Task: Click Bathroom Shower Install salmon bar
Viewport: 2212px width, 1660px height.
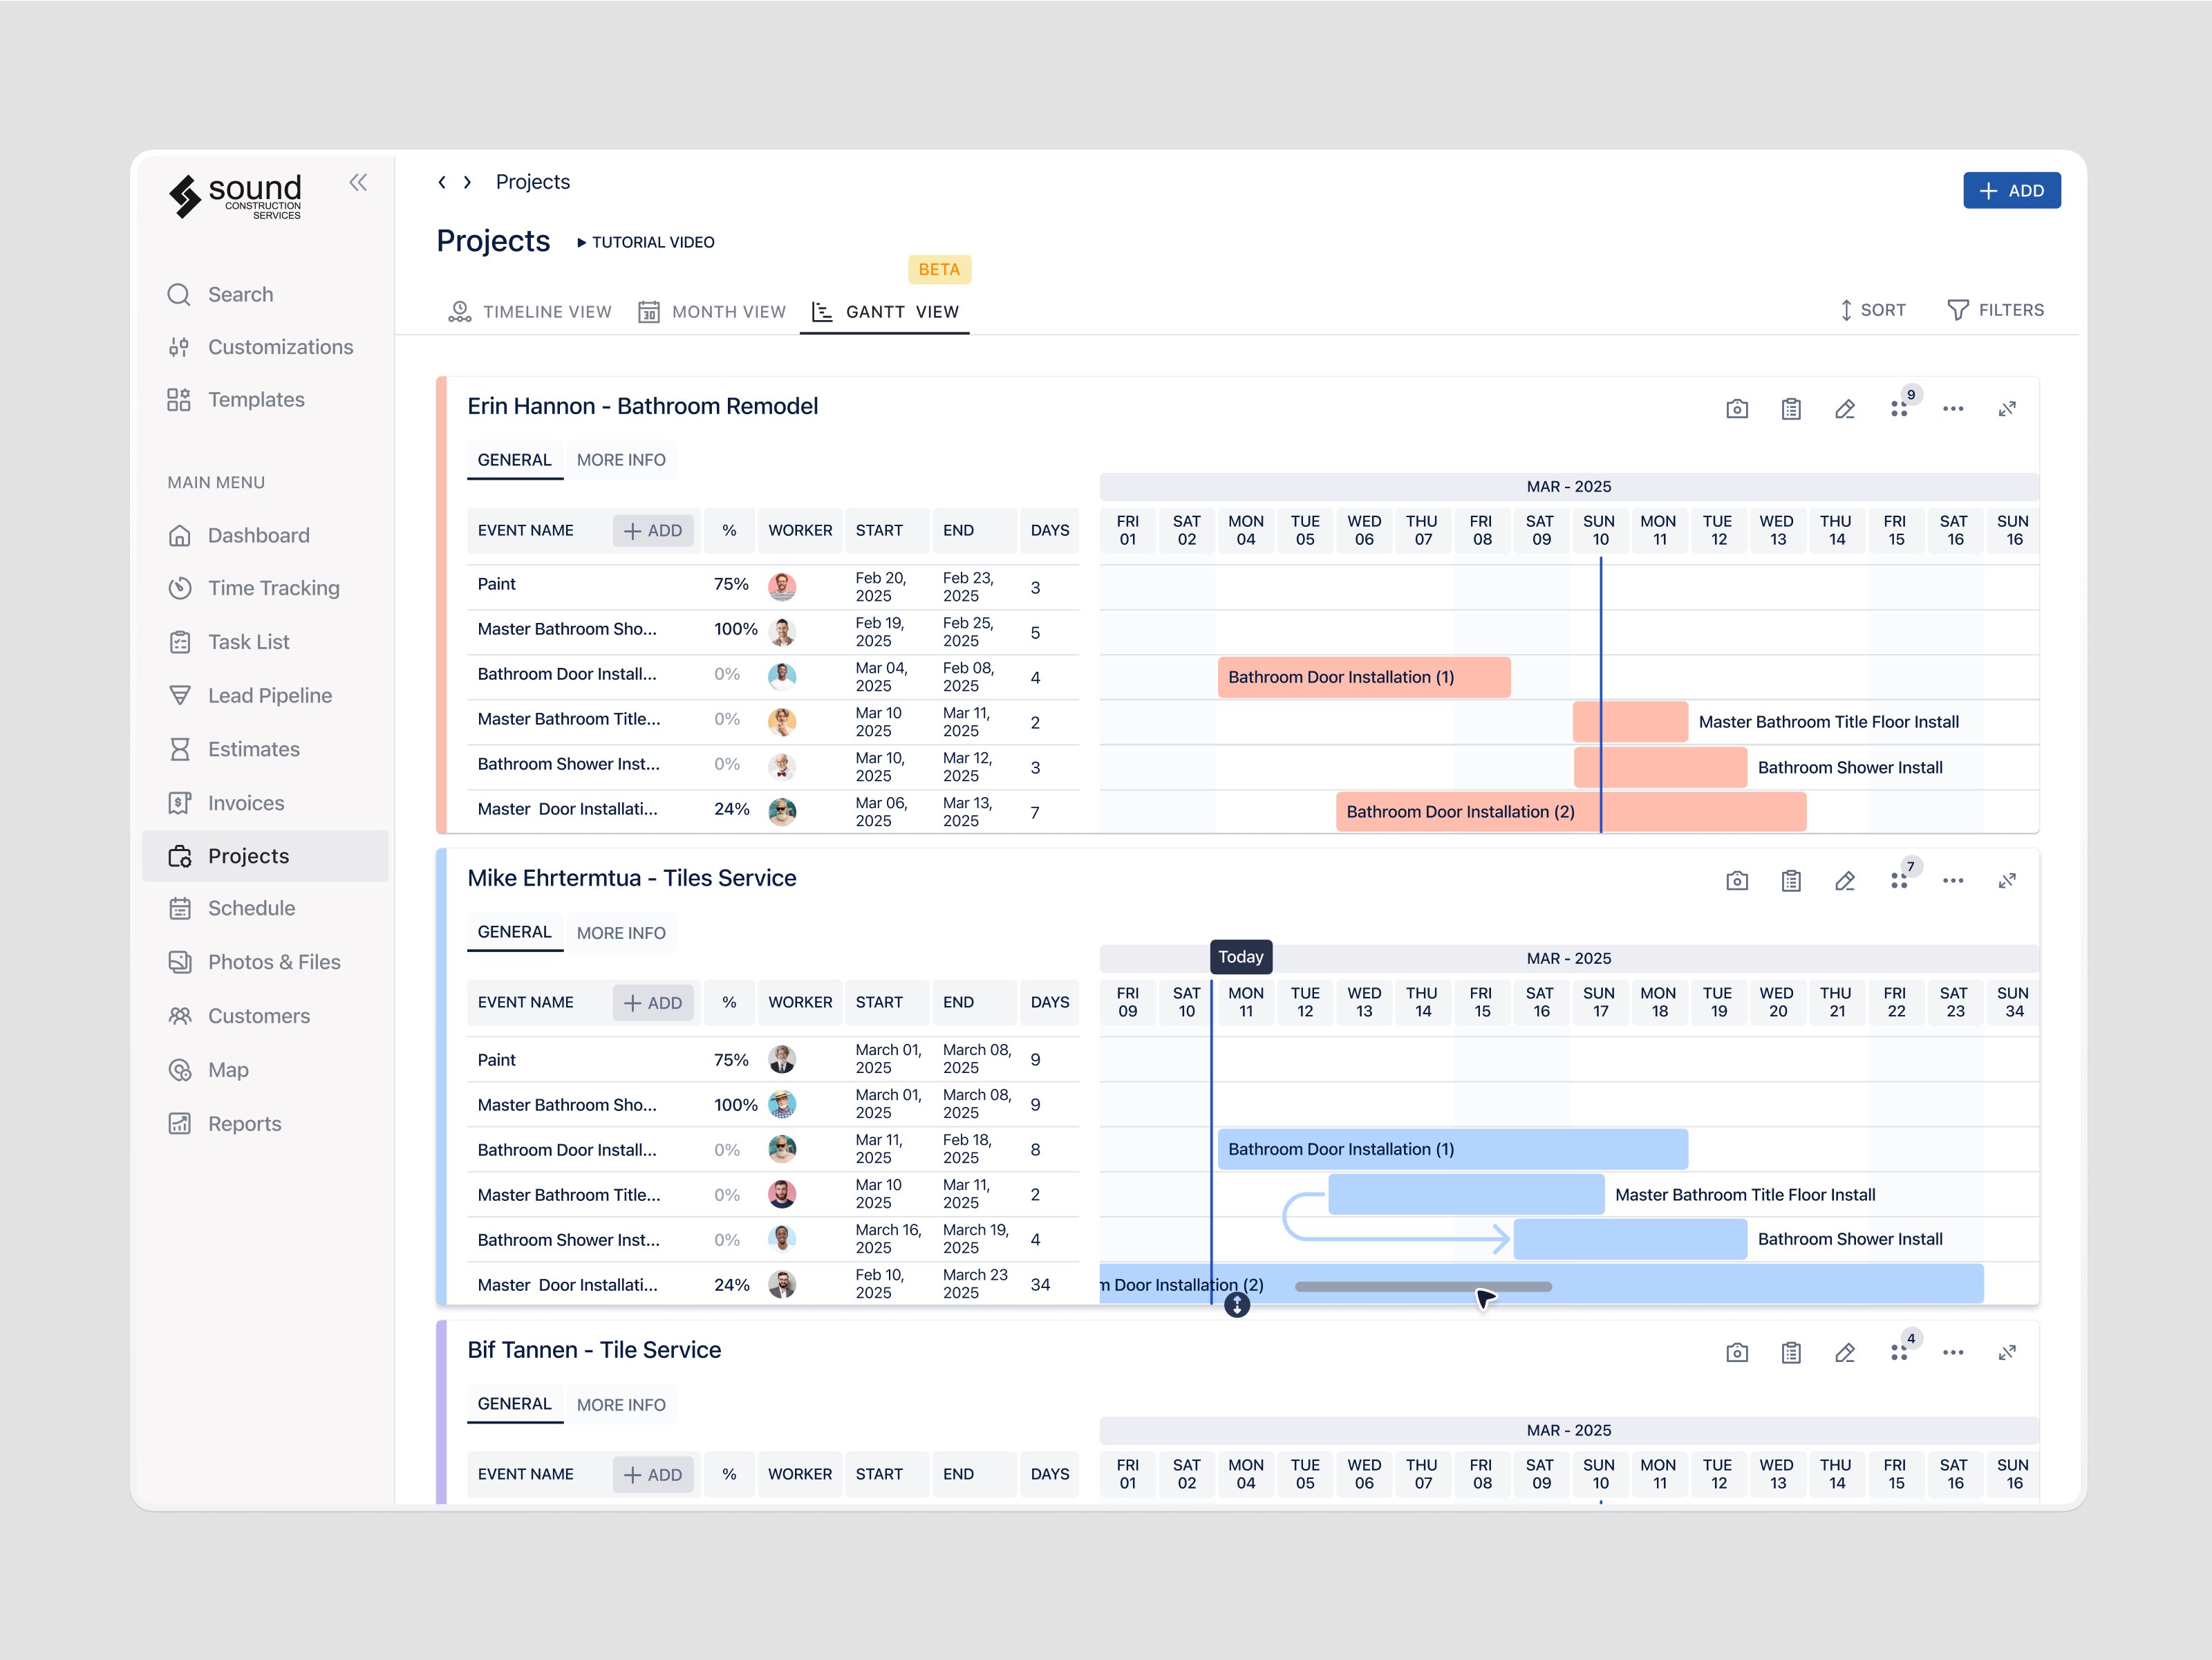Action: 1660,767
